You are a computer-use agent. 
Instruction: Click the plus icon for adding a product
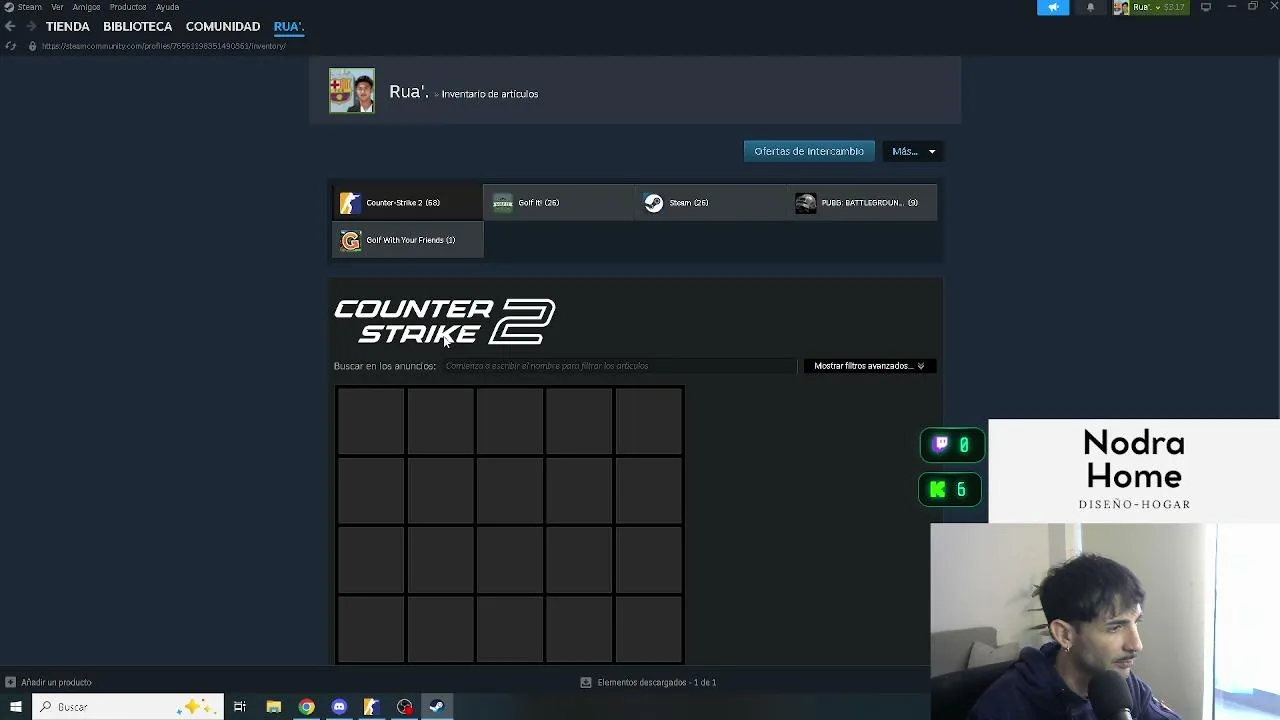click(10, 682)
